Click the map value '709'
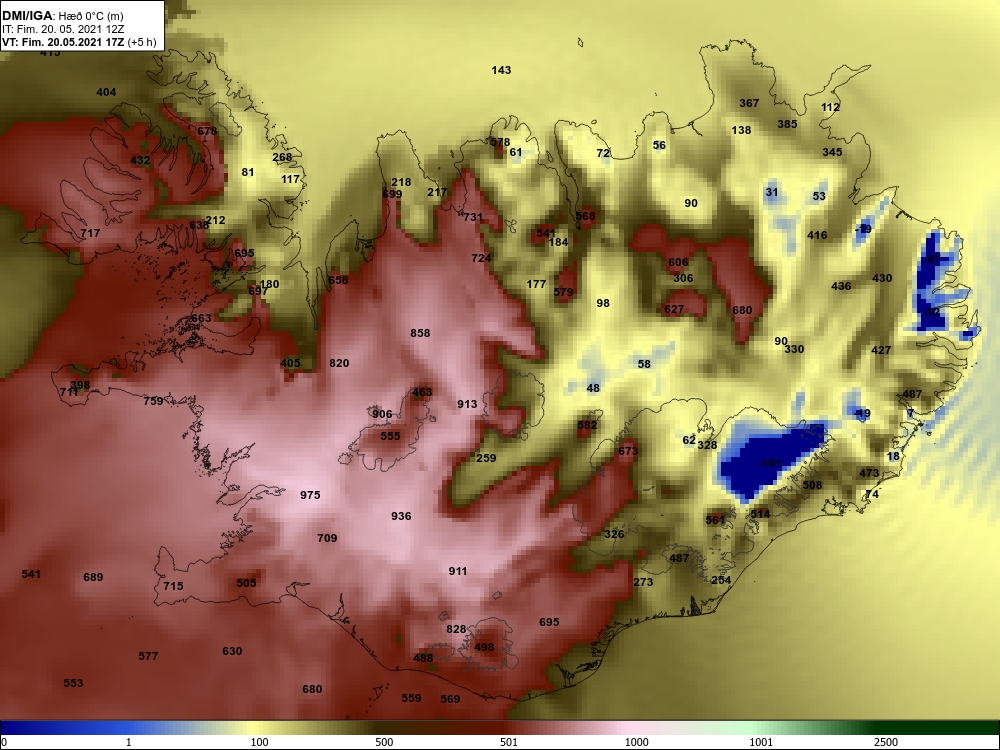Screen dimensions: 1000x750 coord(327,538)
